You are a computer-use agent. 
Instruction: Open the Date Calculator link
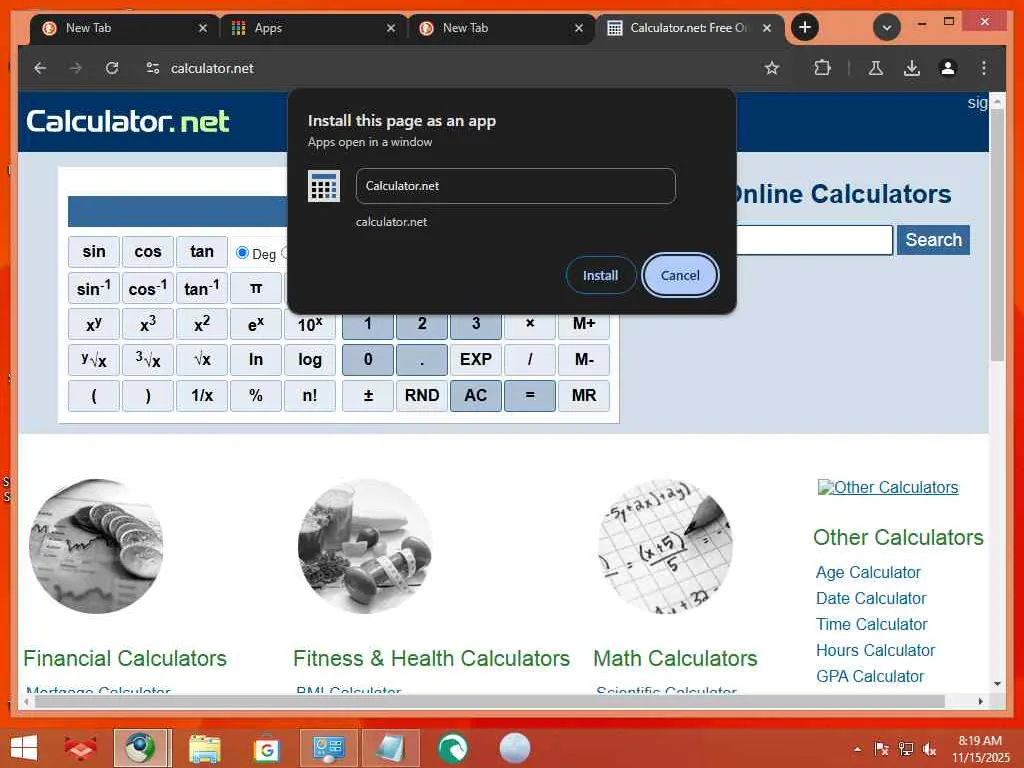click(871, 598)
